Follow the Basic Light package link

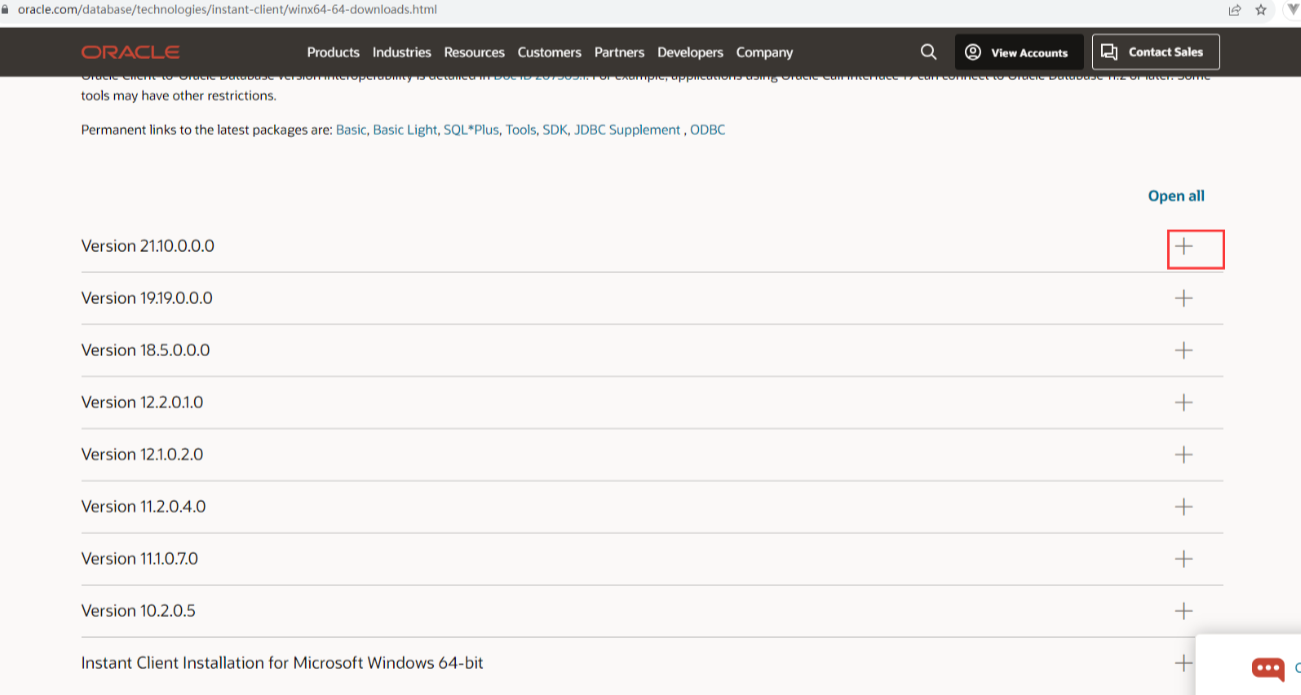point(405,130)
